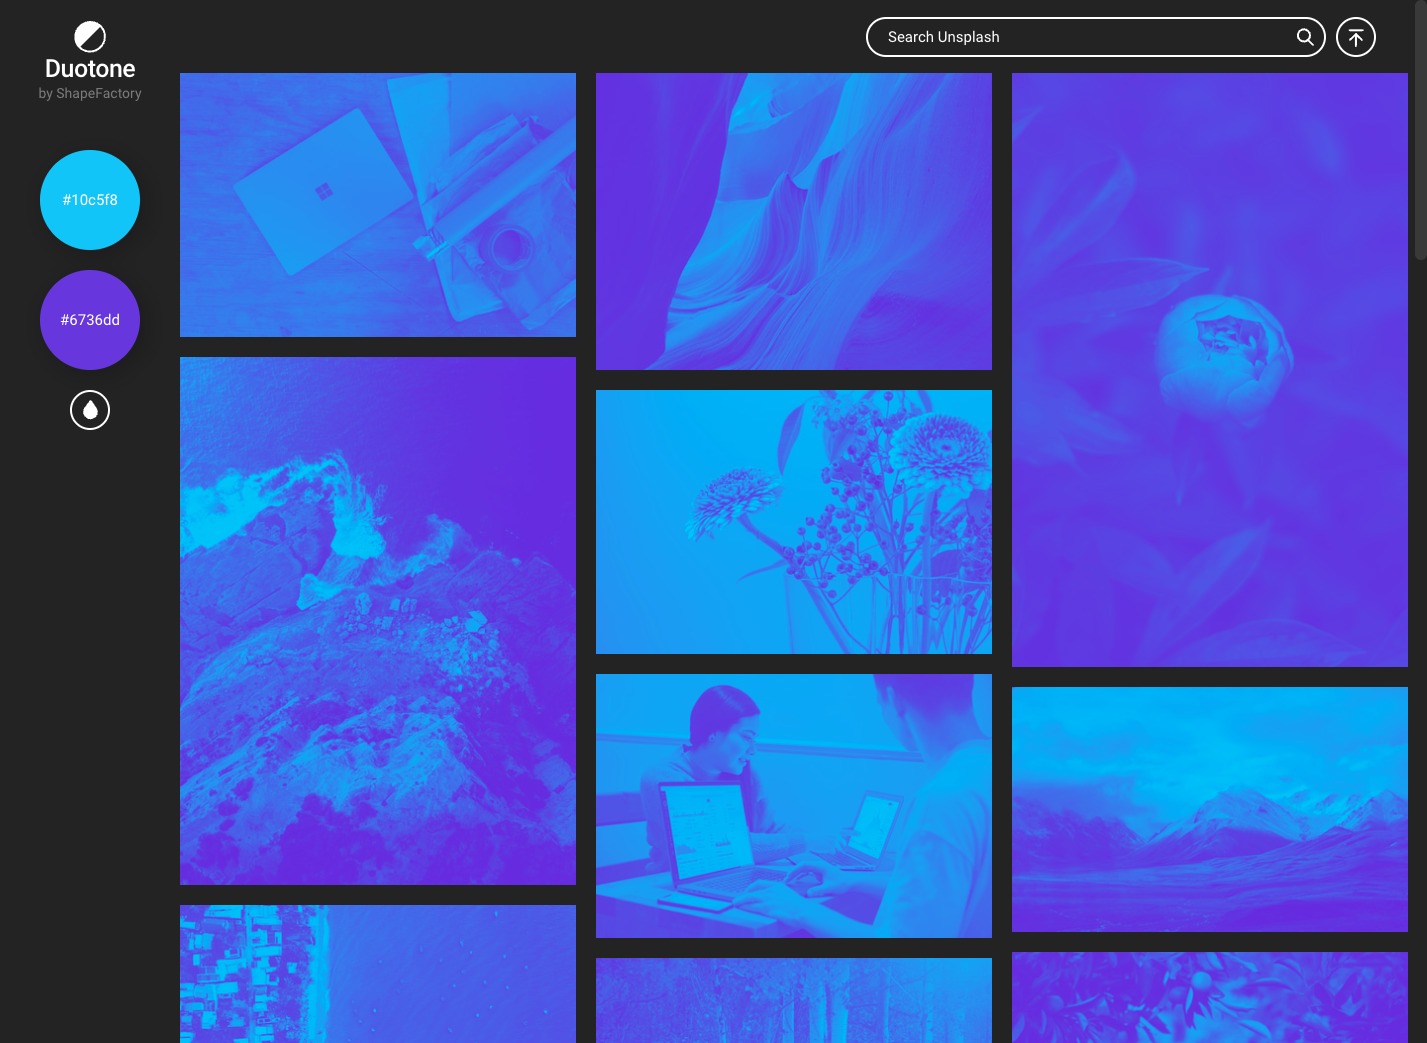The height and width of the screenshot is (1043, 1427).
Task: Click the Duotone half-circle logo icon
Action: click(x=90, y=37)
